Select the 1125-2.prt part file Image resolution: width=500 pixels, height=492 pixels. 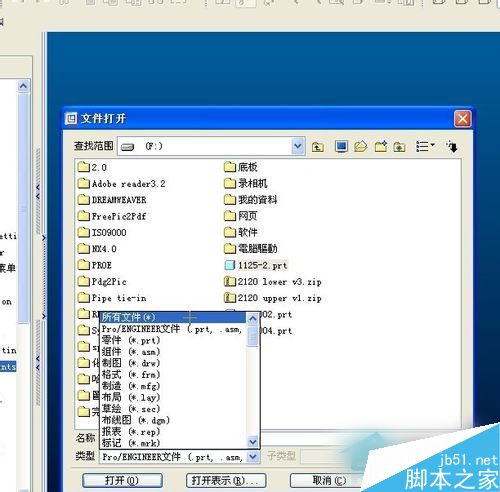[256, 265]
